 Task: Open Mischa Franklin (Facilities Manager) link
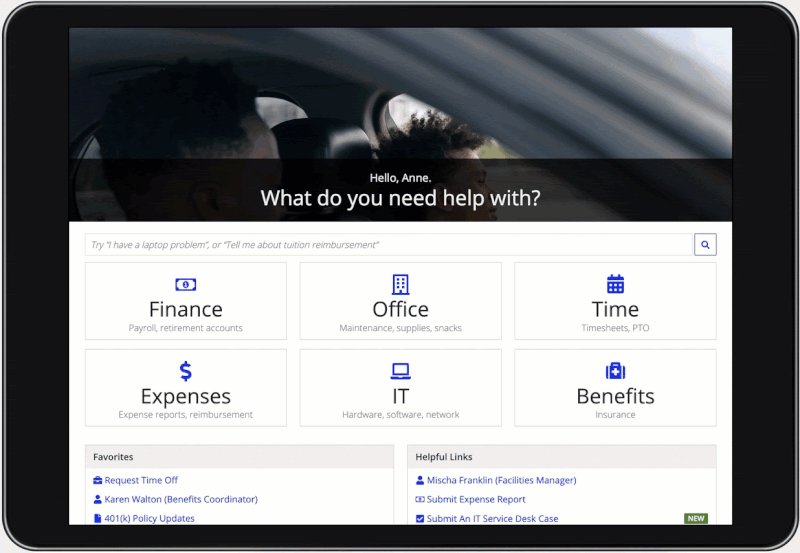502,480
